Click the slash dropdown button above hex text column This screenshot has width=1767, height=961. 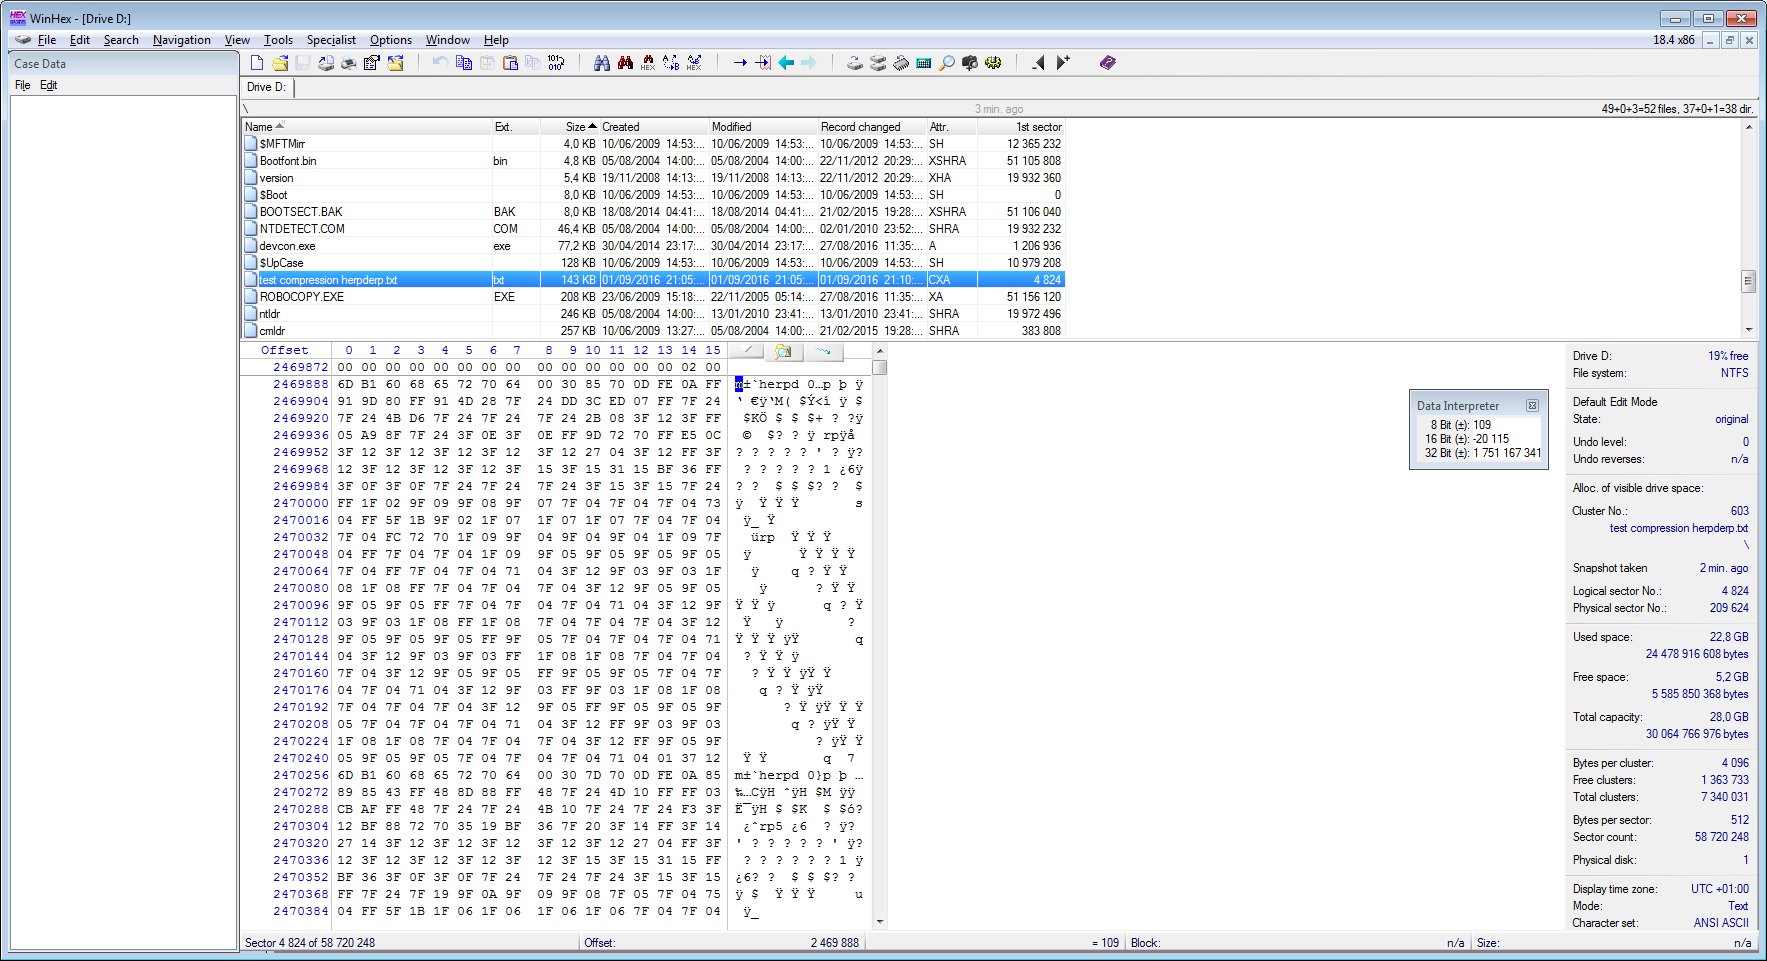[746, 351]
